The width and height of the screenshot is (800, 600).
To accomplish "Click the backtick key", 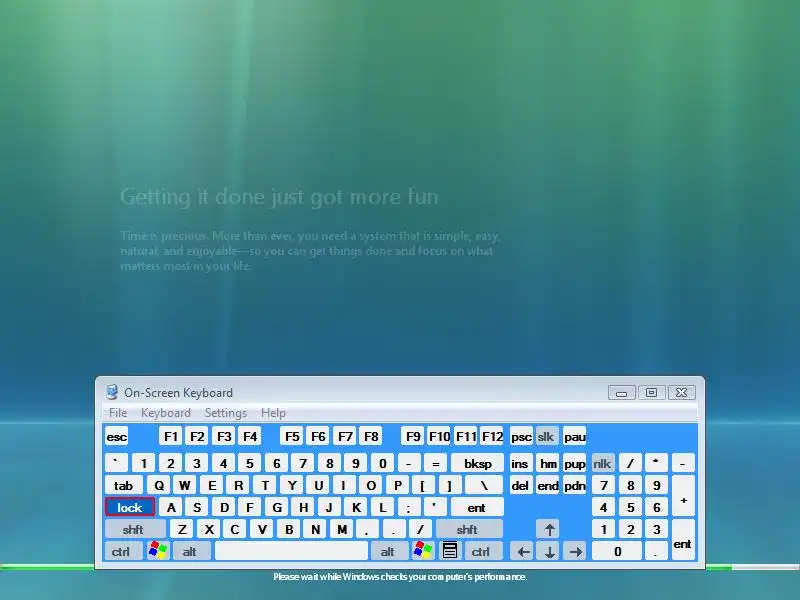I will tap(116, 463).
